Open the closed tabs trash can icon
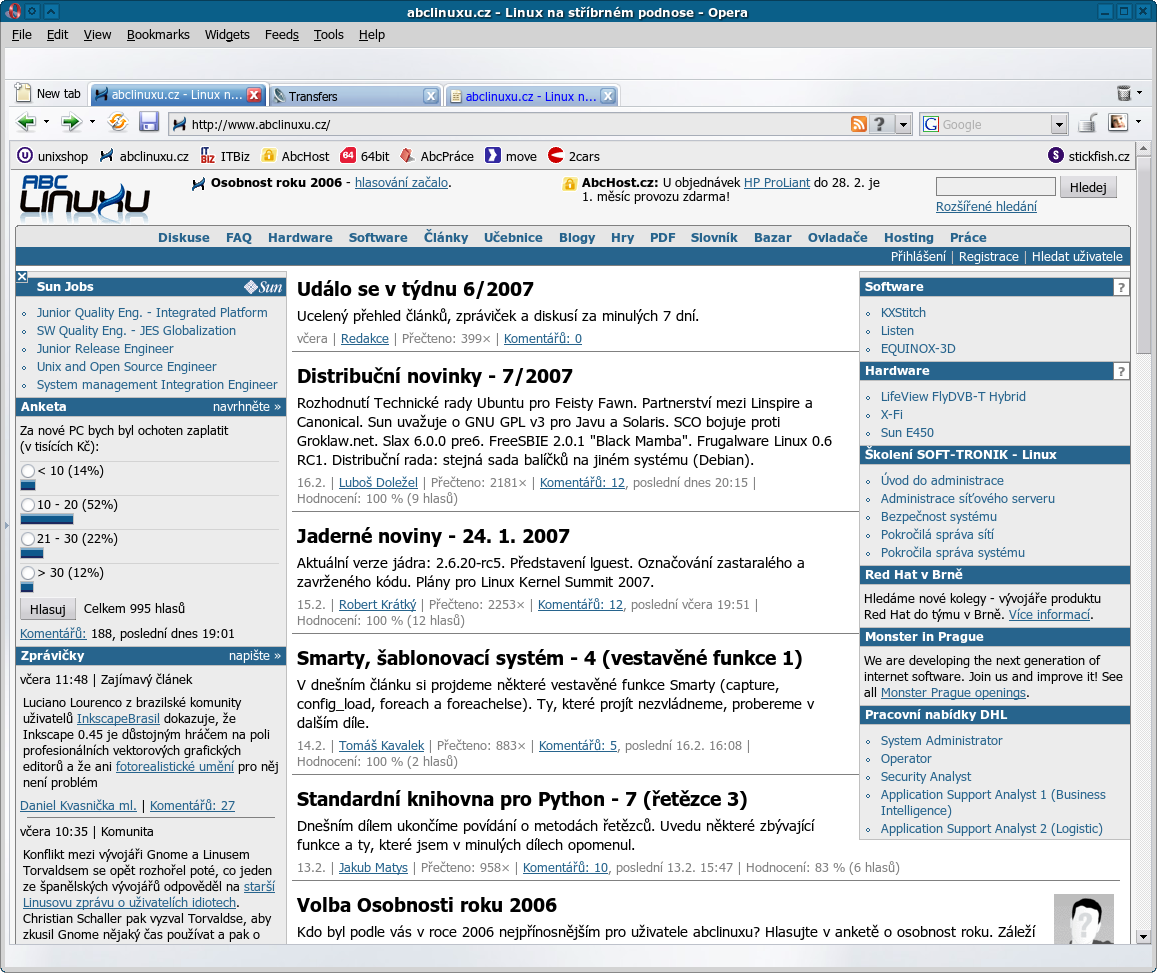This screenshot has height=973, width=1157. pyautogui.click(x=1124, y=93)
